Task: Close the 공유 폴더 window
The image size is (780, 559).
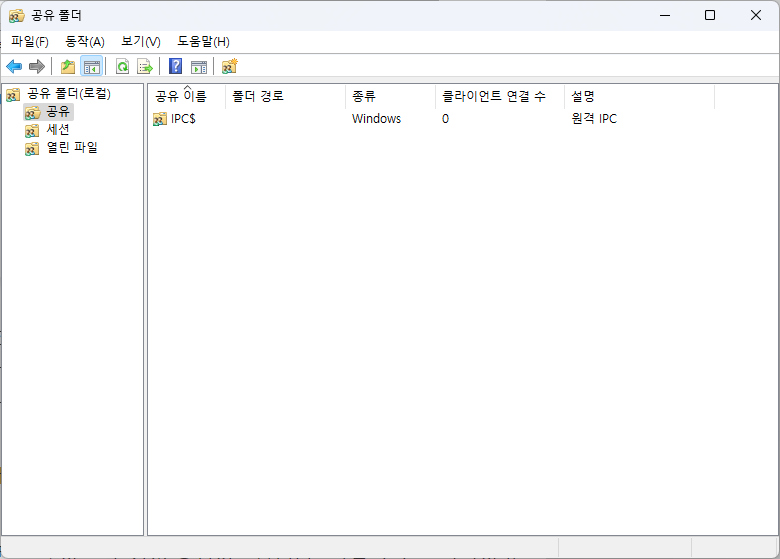Action: coord(756,15)
